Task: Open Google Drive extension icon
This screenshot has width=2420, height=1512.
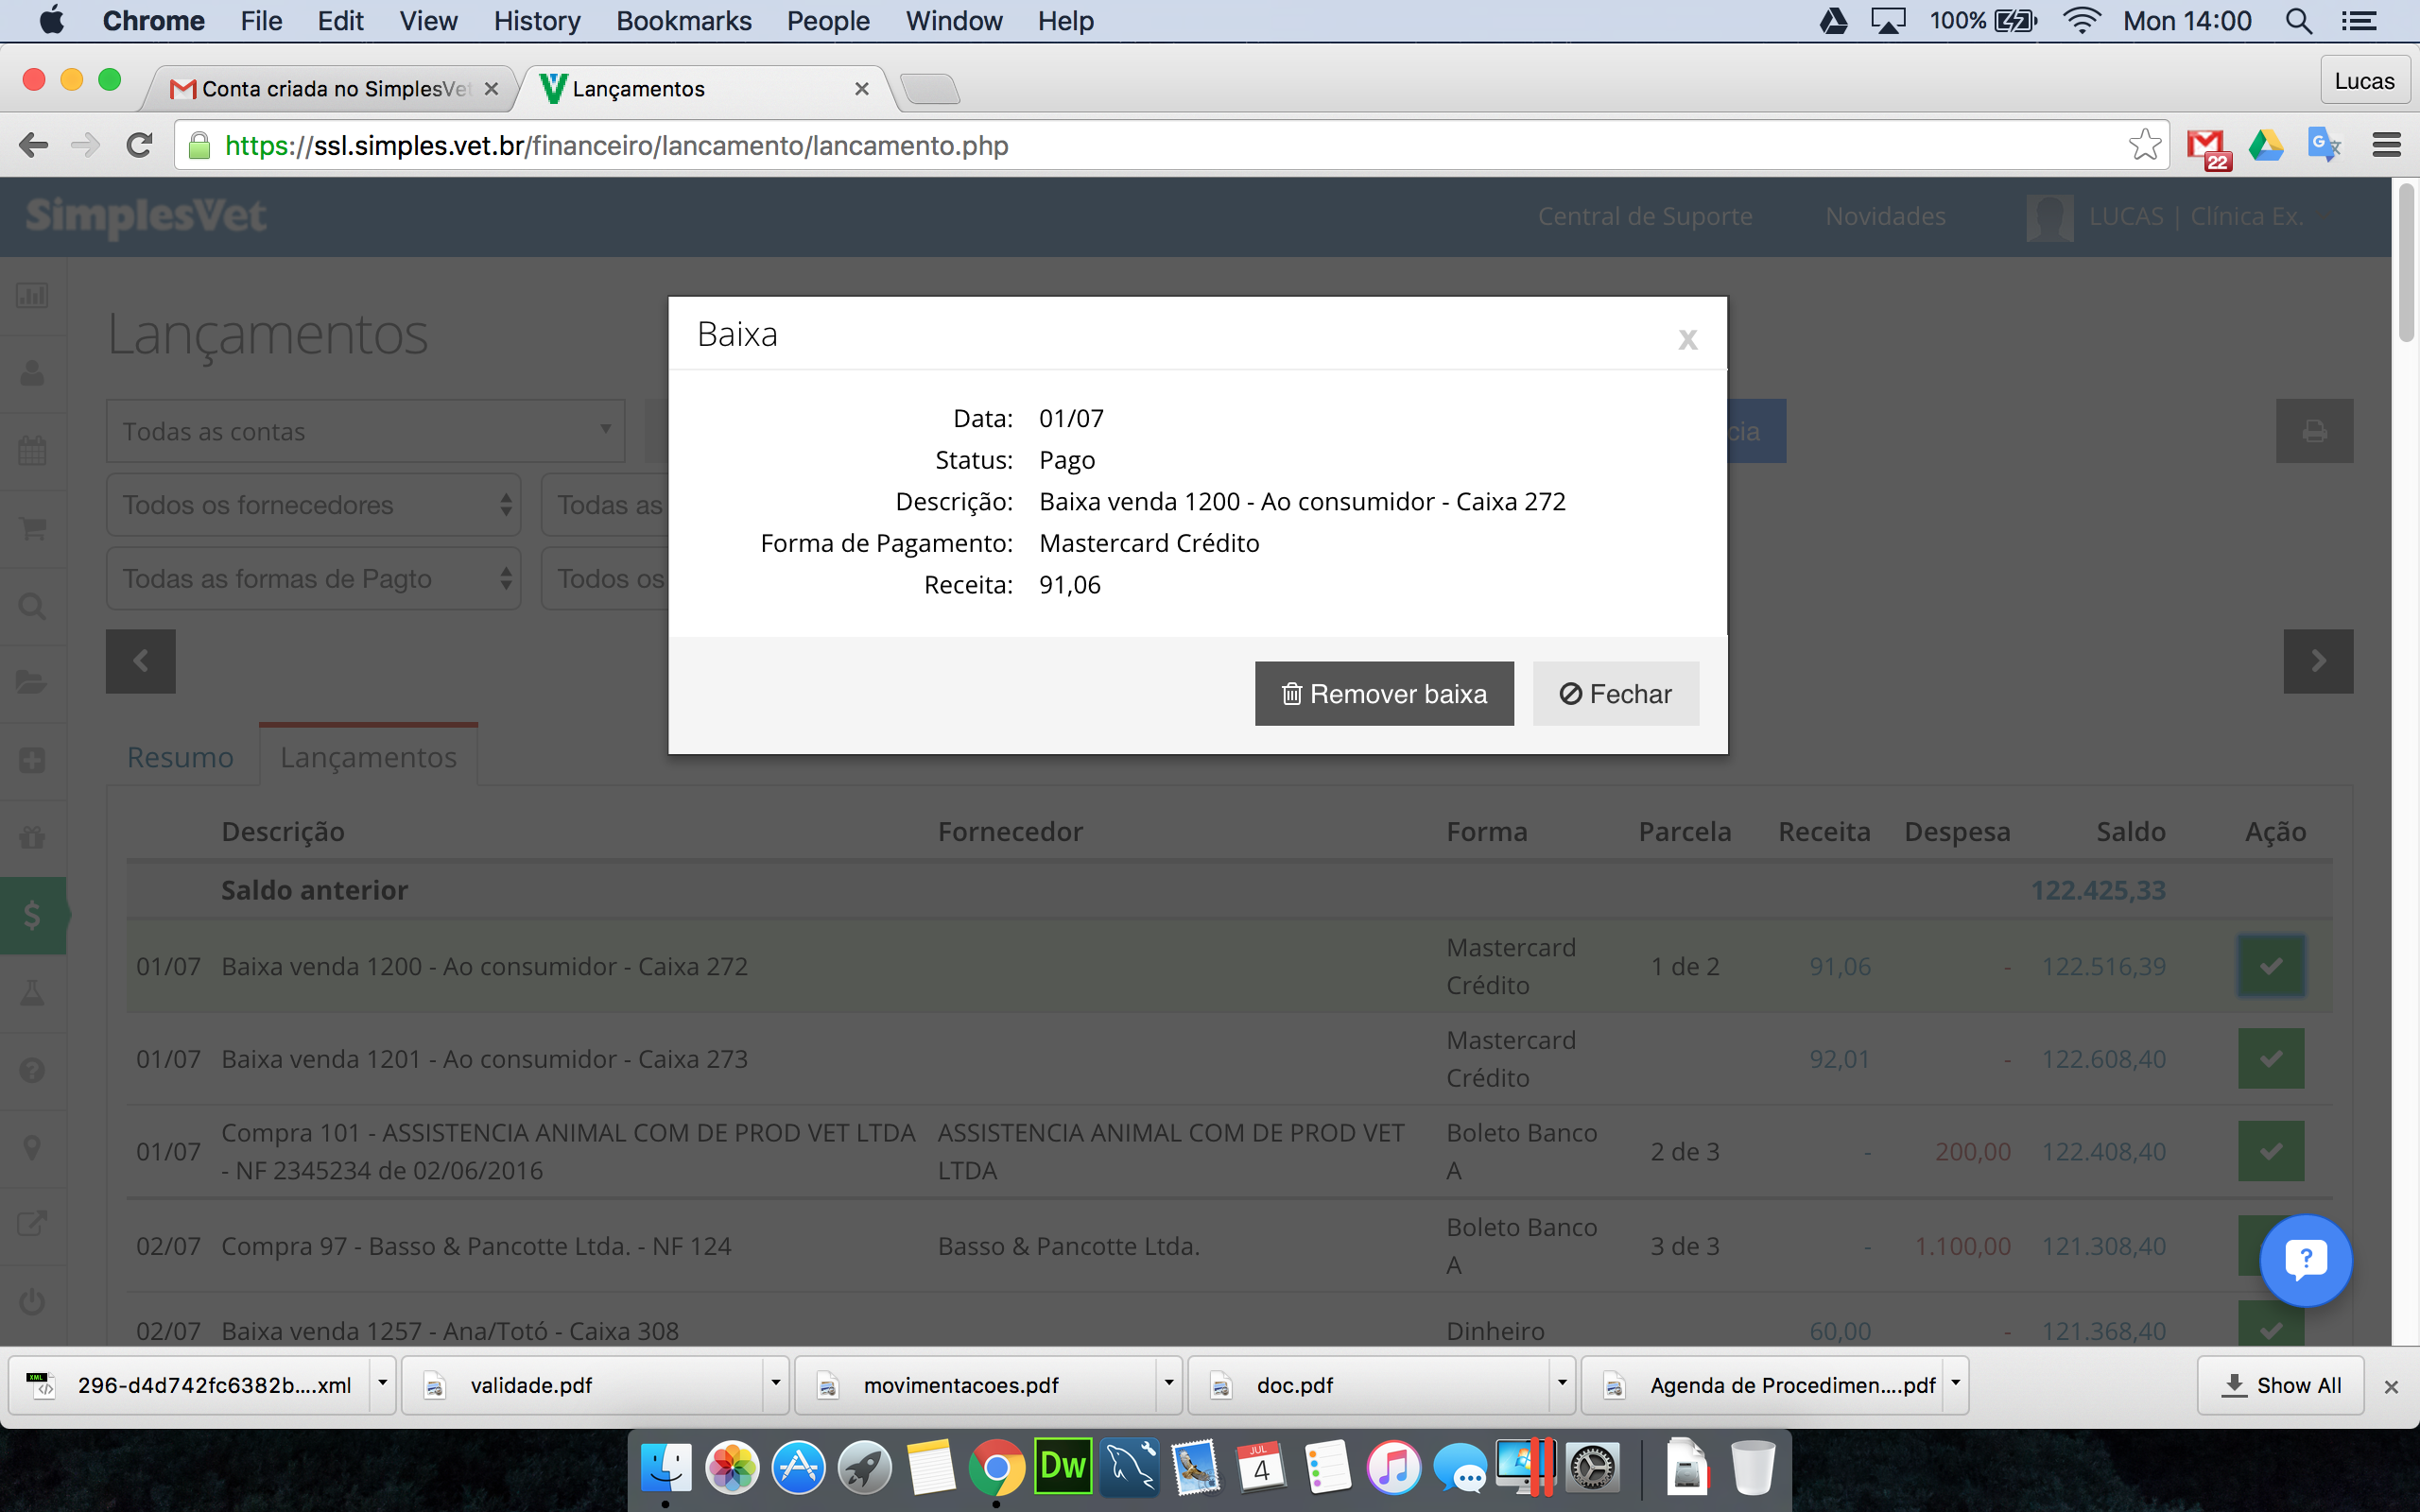Action: 2265,146
